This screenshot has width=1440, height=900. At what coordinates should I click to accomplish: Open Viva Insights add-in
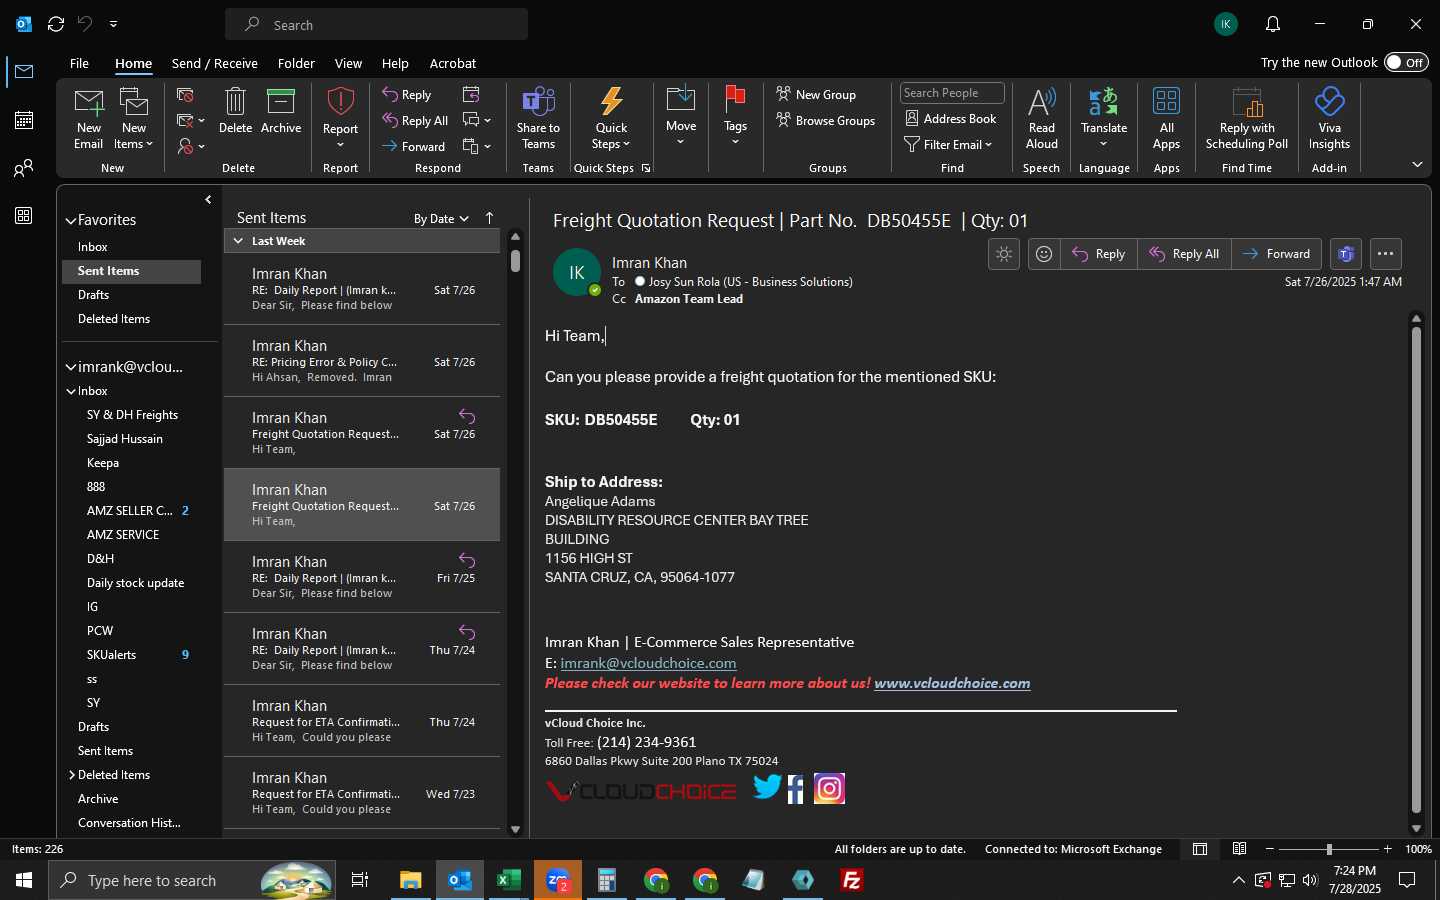[1329, 118]
